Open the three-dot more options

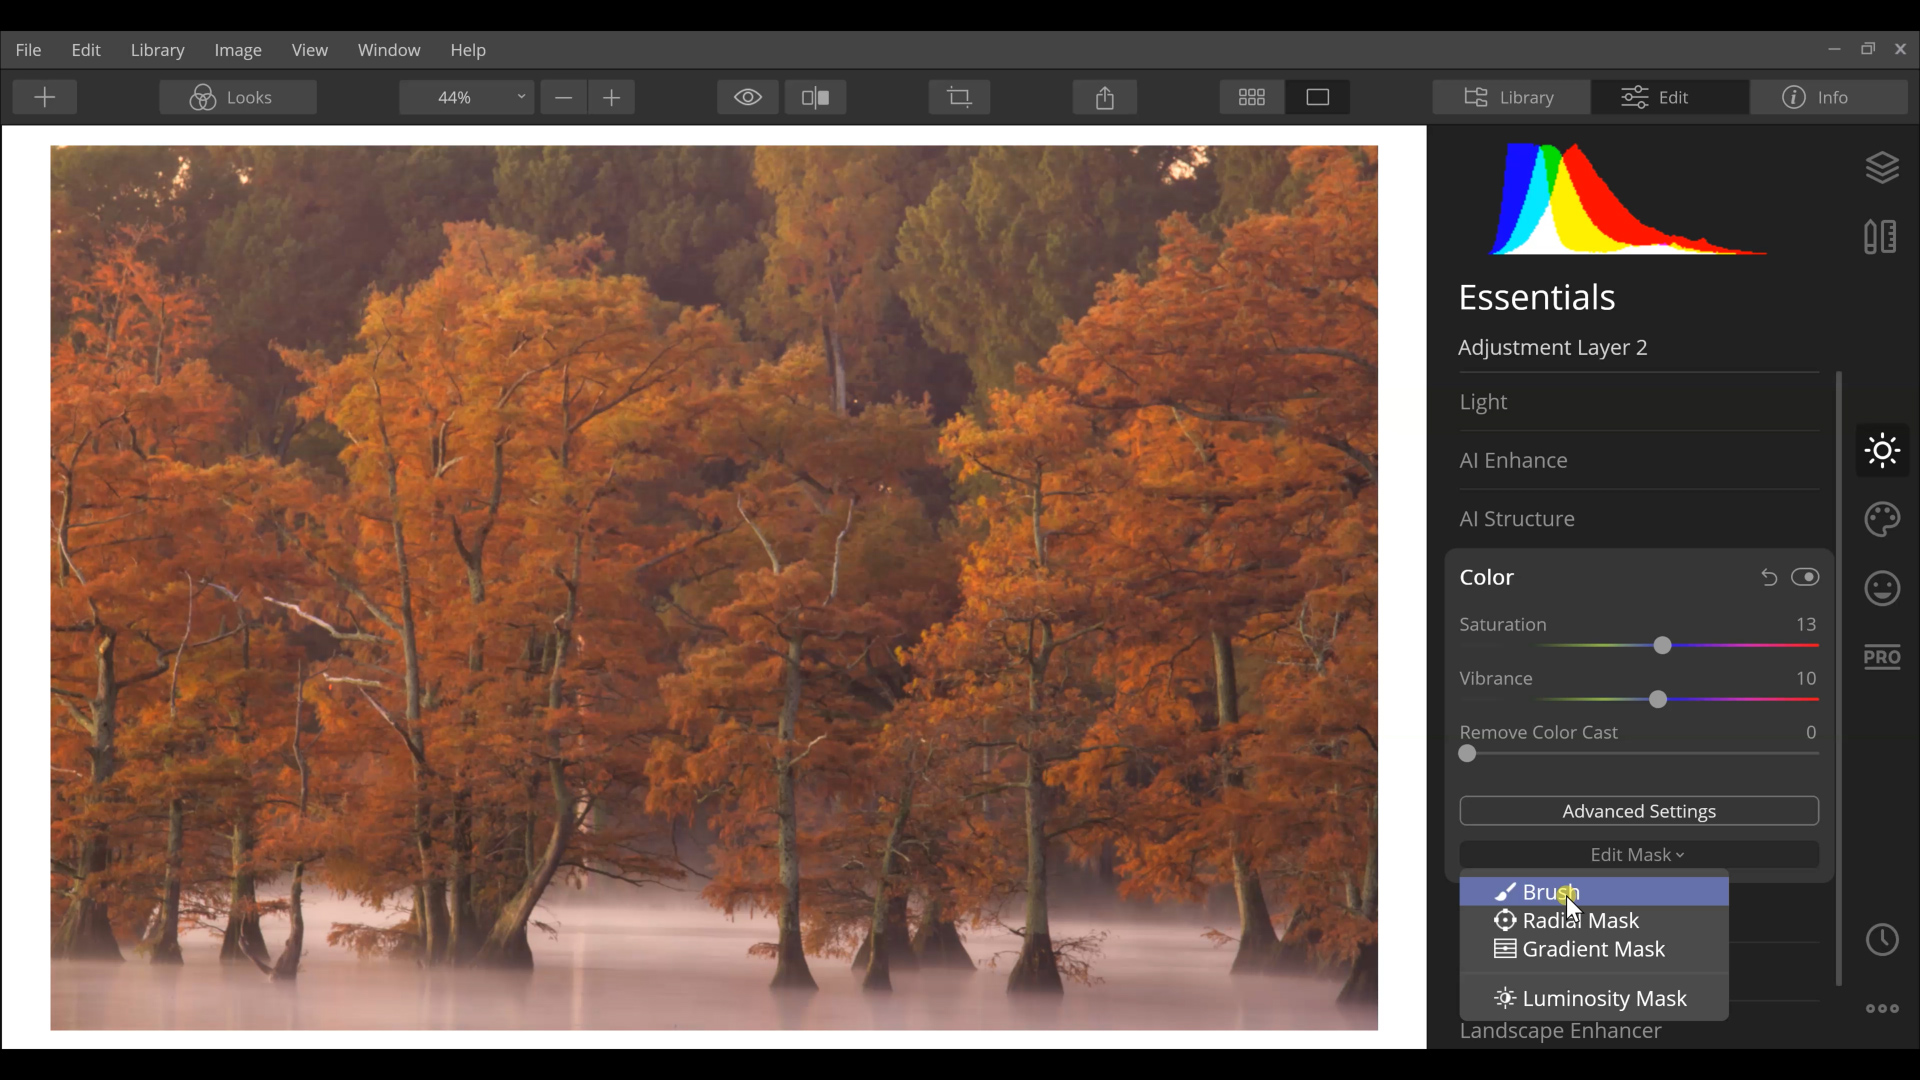pyautogui.click(x=1882, y=1009)
